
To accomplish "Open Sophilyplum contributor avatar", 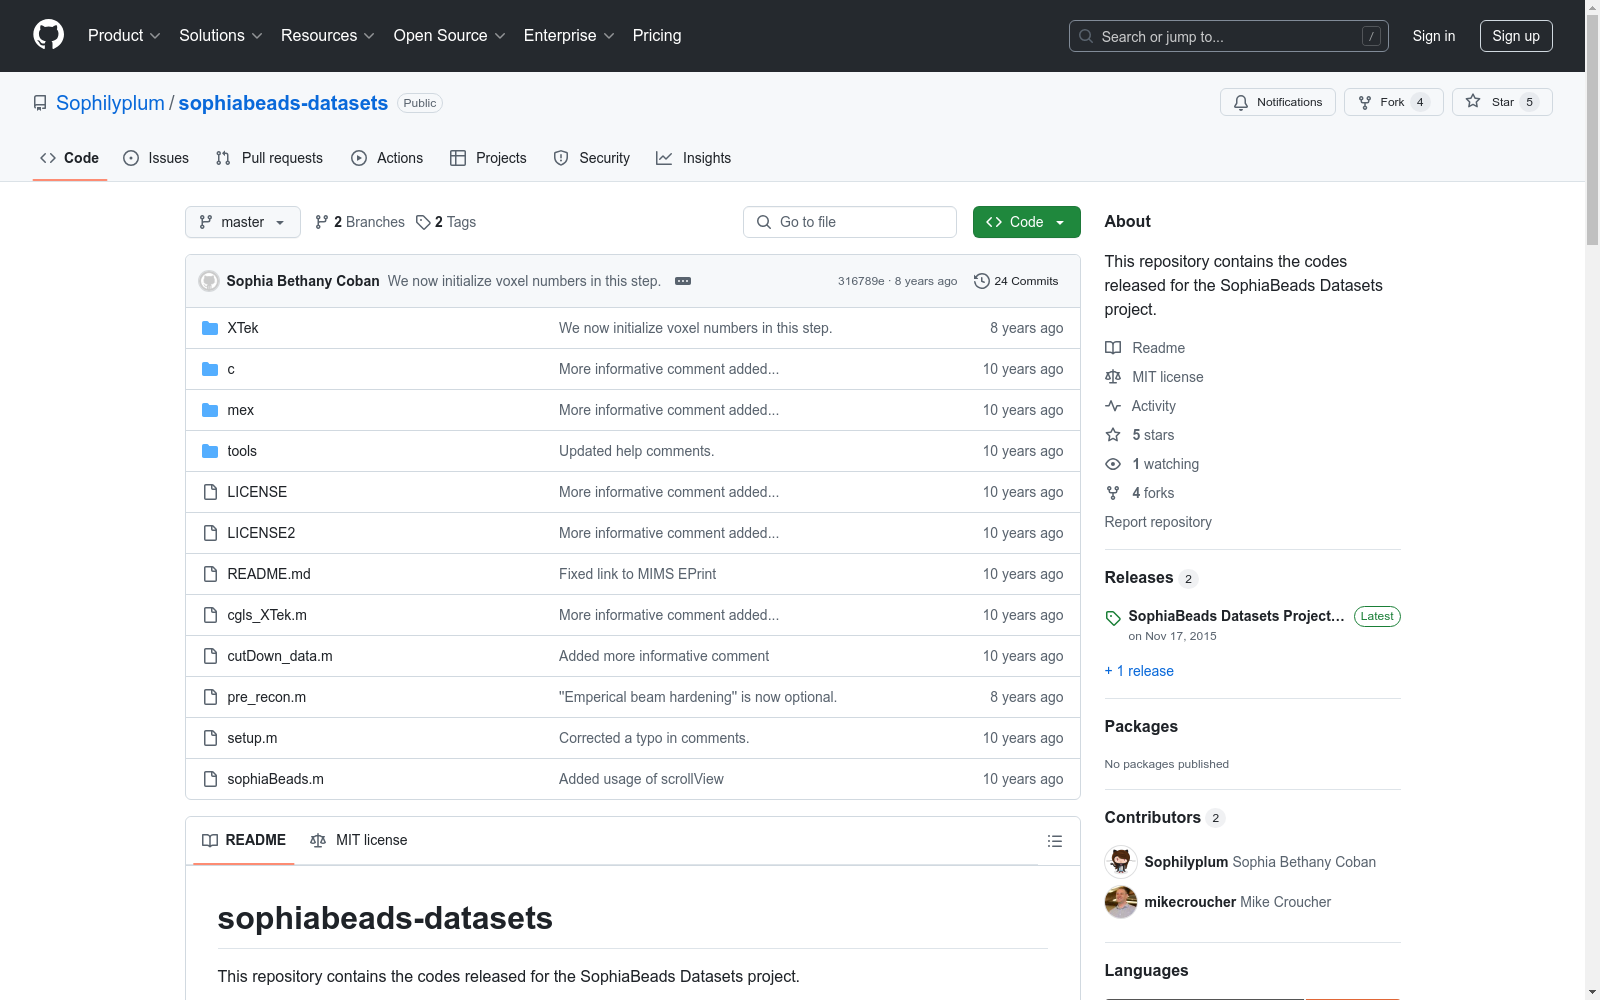I will pos(1121,862).
